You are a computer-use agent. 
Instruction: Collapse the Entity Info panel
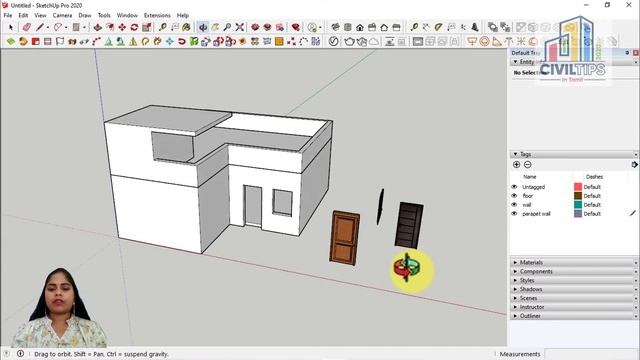coord(516,62)
